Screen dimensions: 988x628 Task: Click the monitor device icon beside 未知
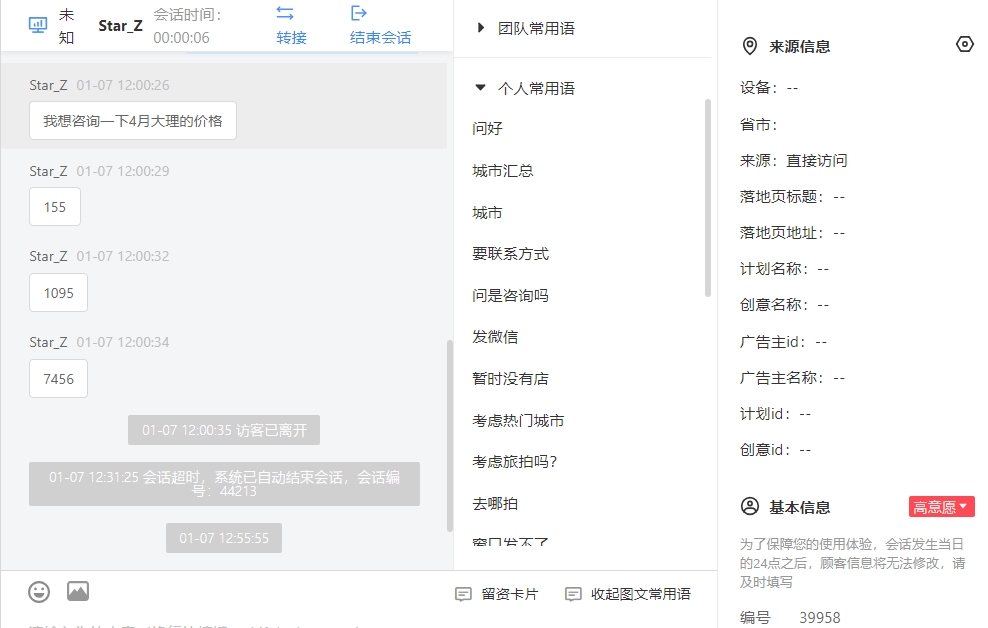click(38, 25)
